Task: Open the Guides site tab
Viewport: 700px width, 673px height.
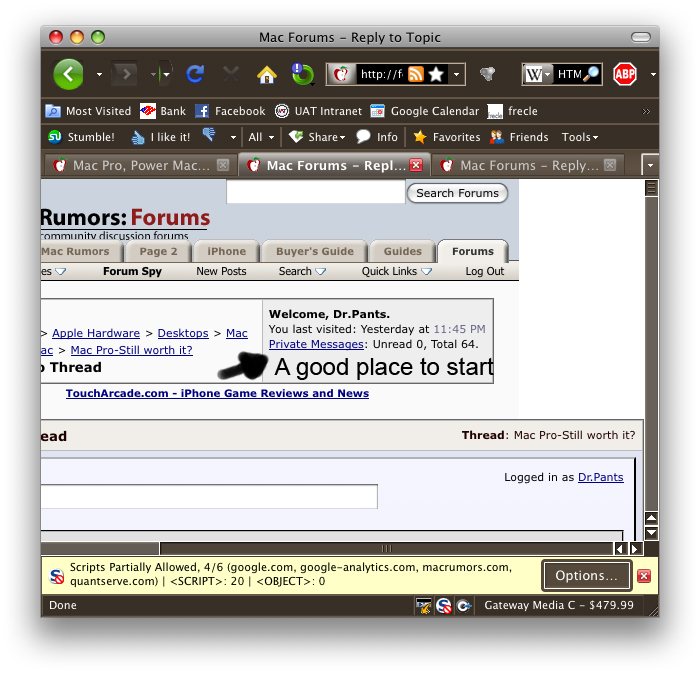Action: coord(402,251)
